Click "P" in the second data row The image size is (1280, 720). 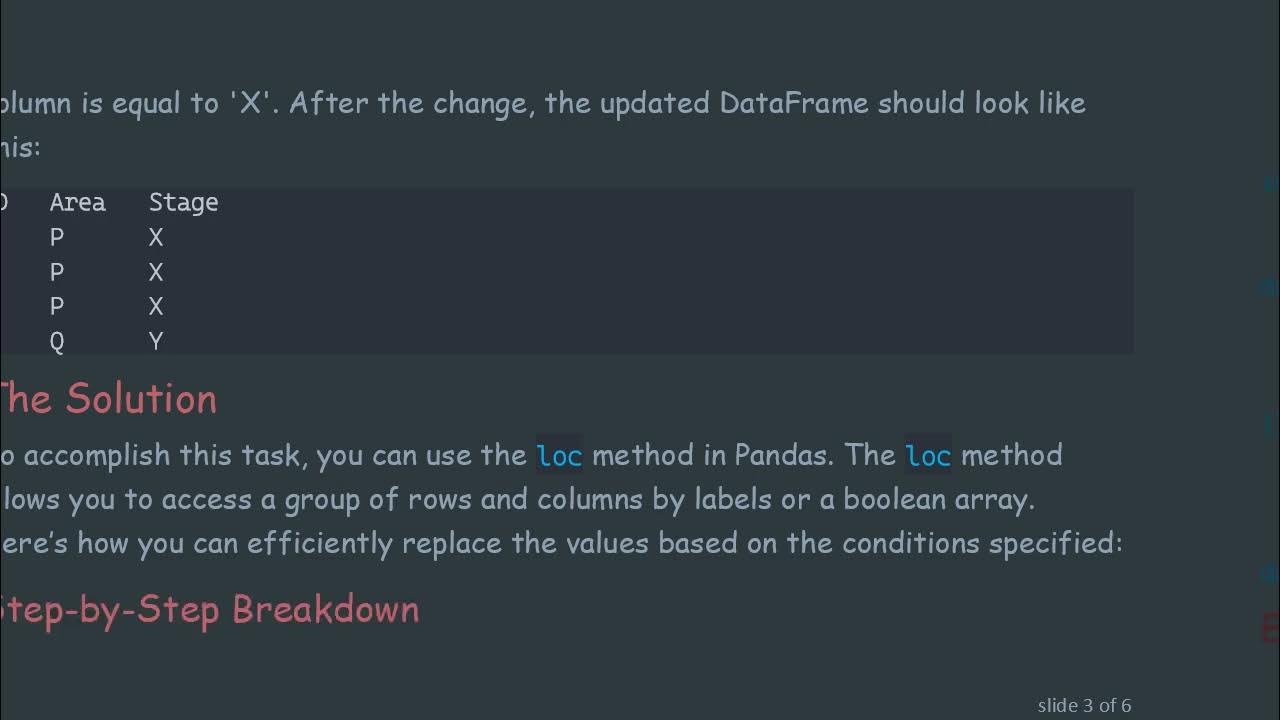[x=57, y=273]
